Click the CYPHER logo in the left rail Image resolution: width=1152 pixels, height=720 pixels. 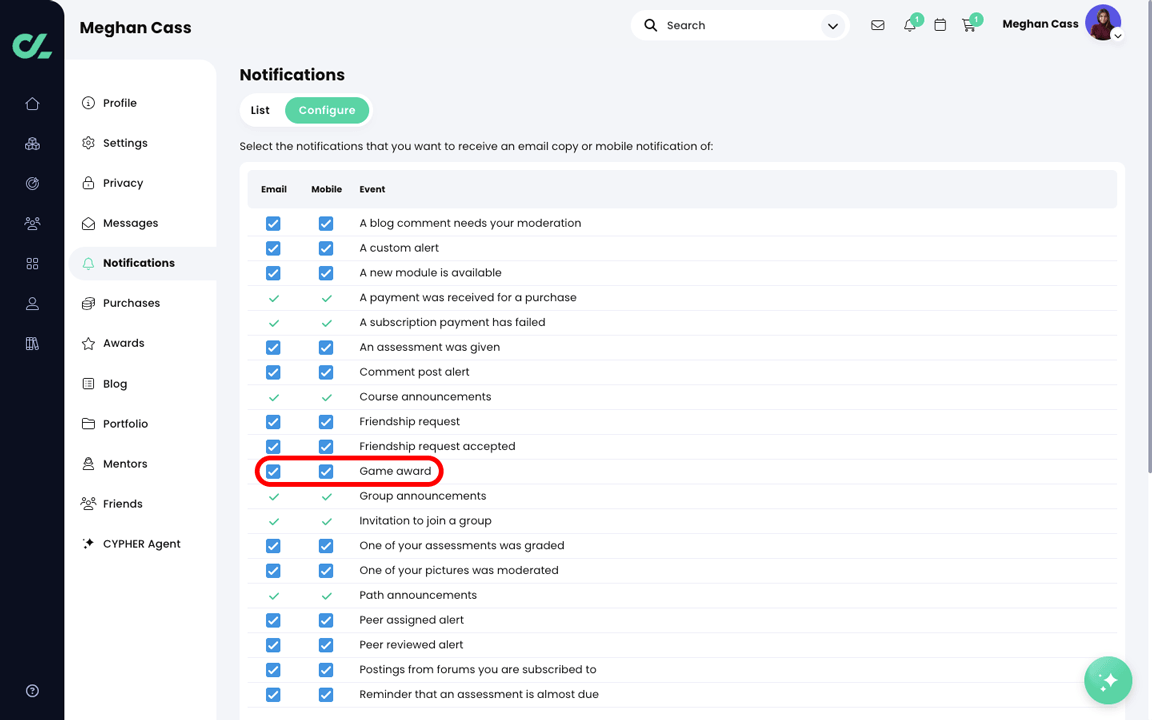point(32,46)
